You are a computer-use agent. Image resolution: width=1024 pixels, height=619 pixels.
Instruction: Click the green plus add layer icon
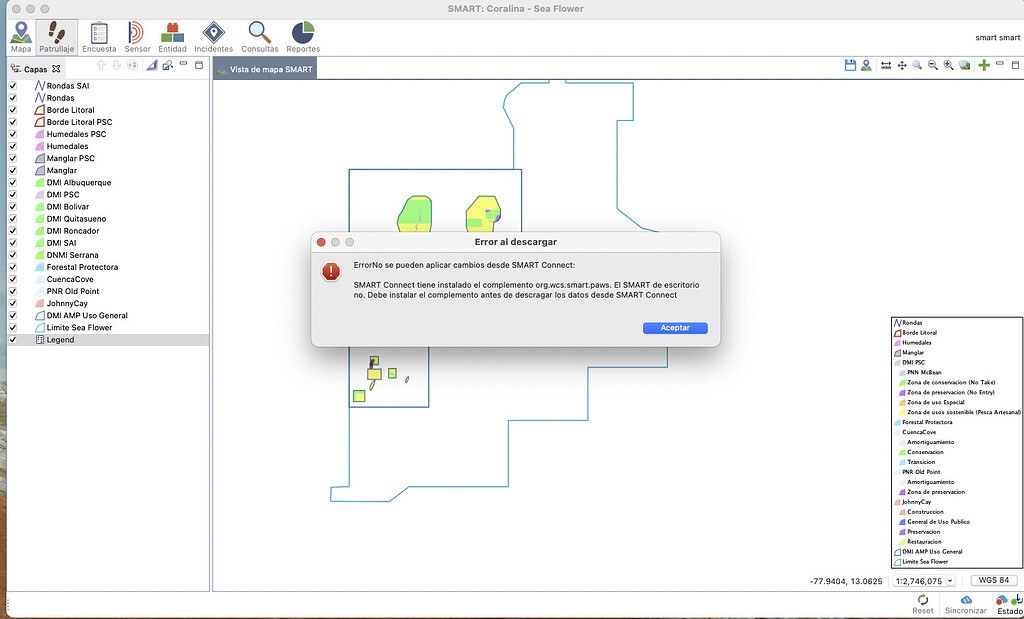[x=985, y=65]
